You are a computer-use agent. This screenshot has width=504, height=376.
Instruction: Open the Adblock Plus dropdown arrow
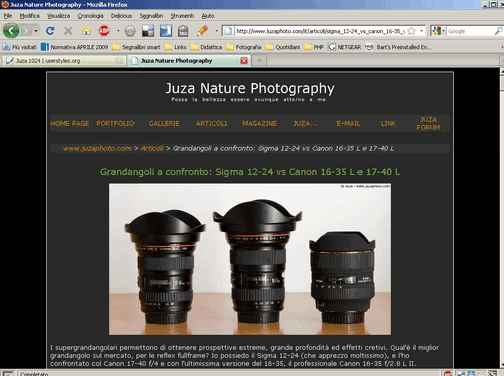tap(118, 31)
